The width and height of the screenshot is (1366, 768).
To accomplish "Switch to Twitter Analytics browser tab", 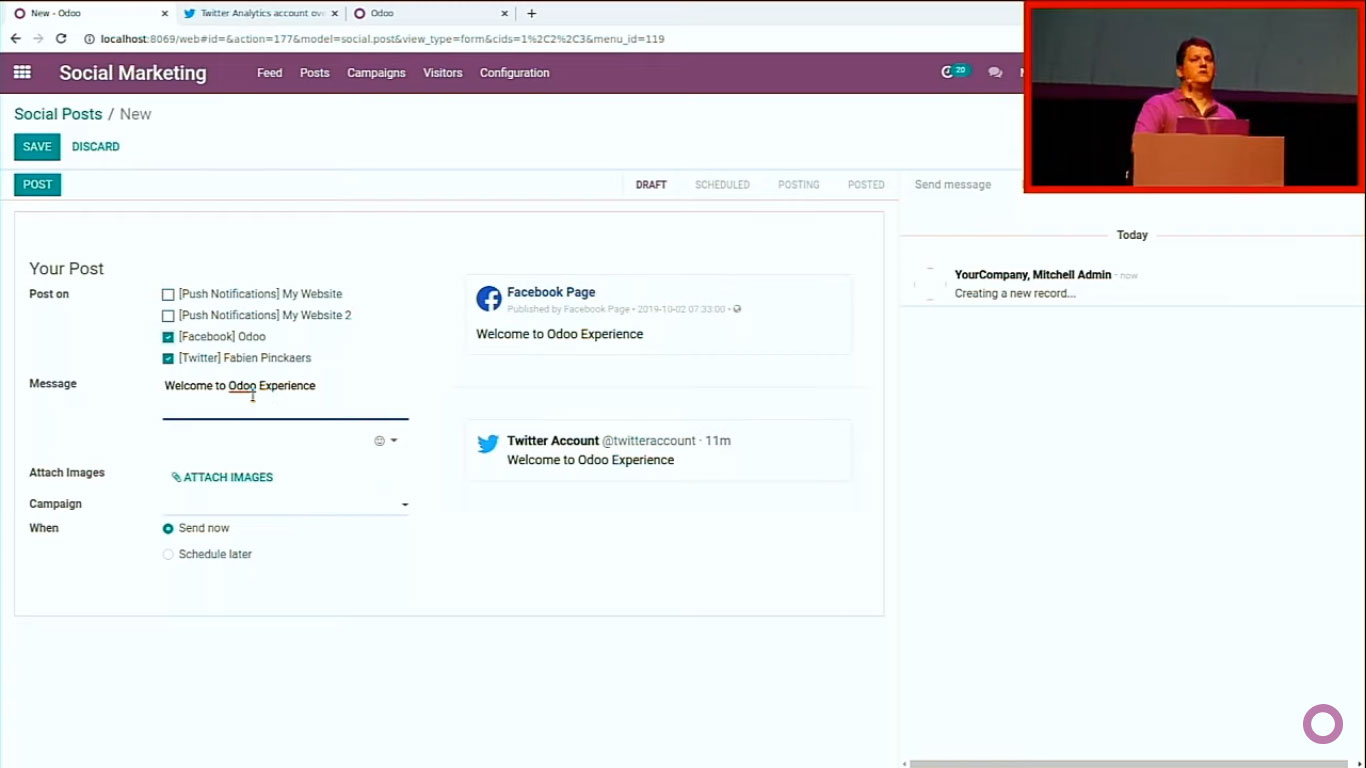I will click(x=260, y=14).
